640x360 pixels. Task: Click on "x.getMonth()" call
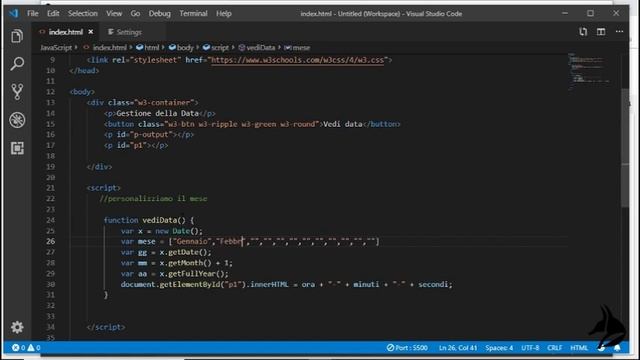pyautogui.click(x=185, y=263)
